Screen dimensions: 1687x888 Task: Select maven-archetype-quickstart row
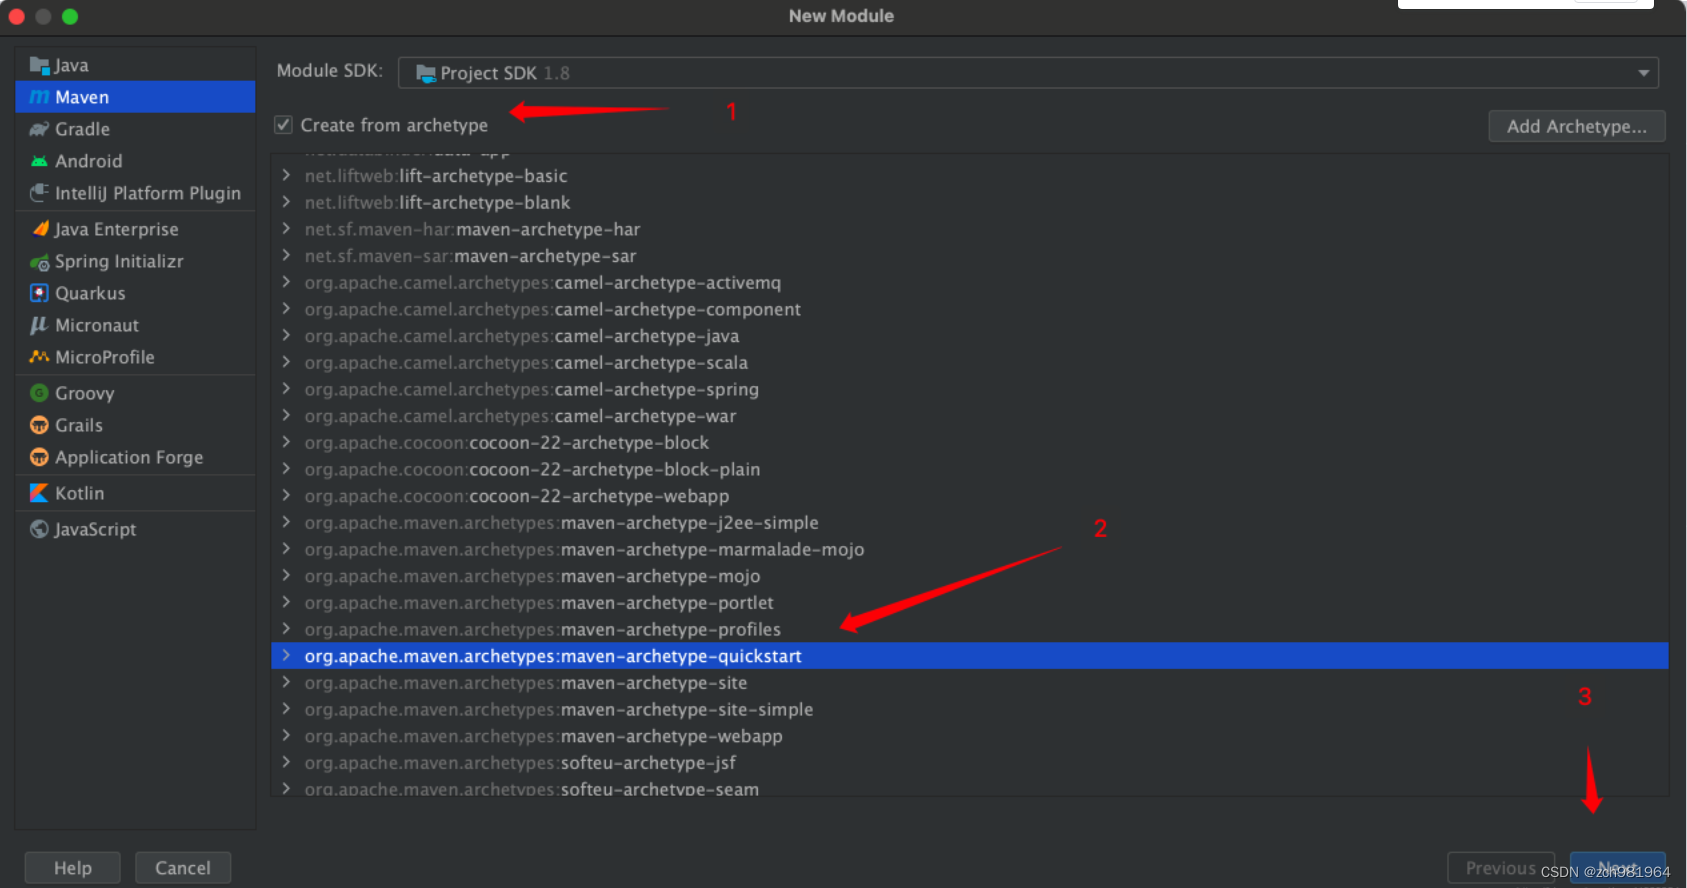(x=969, y=656)
